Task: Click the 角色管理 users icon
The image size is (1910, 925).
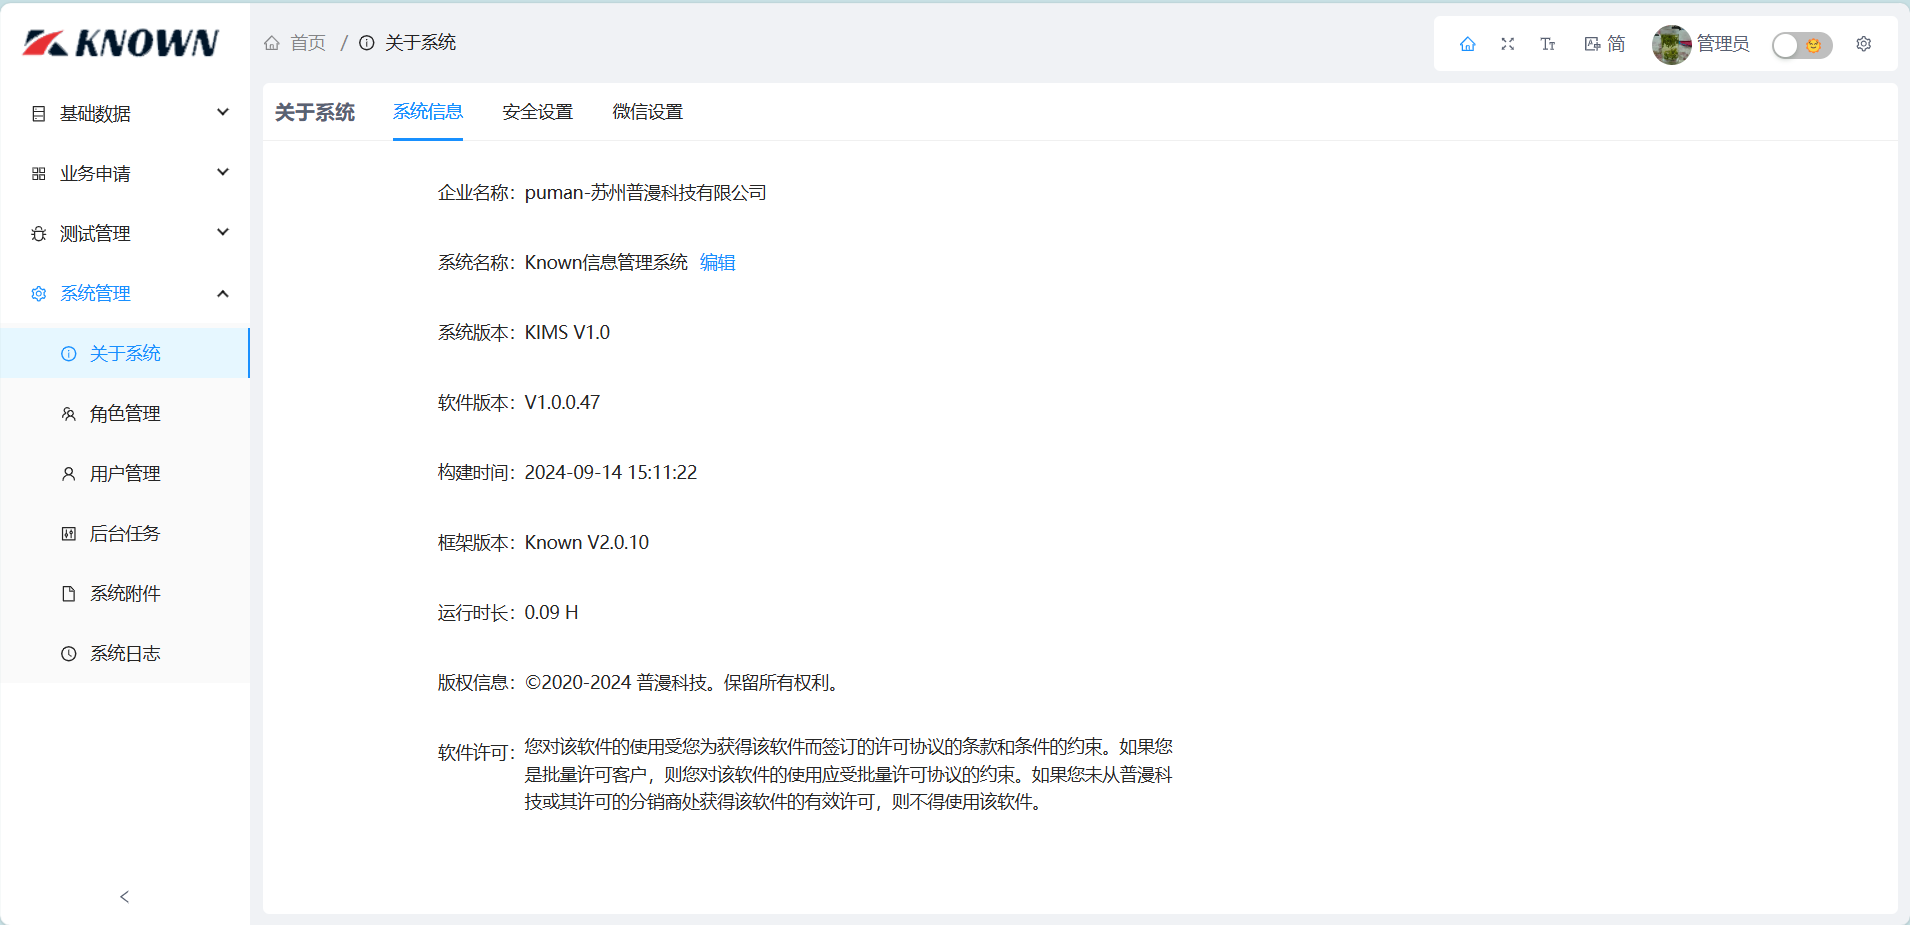Action: (69, 414)
